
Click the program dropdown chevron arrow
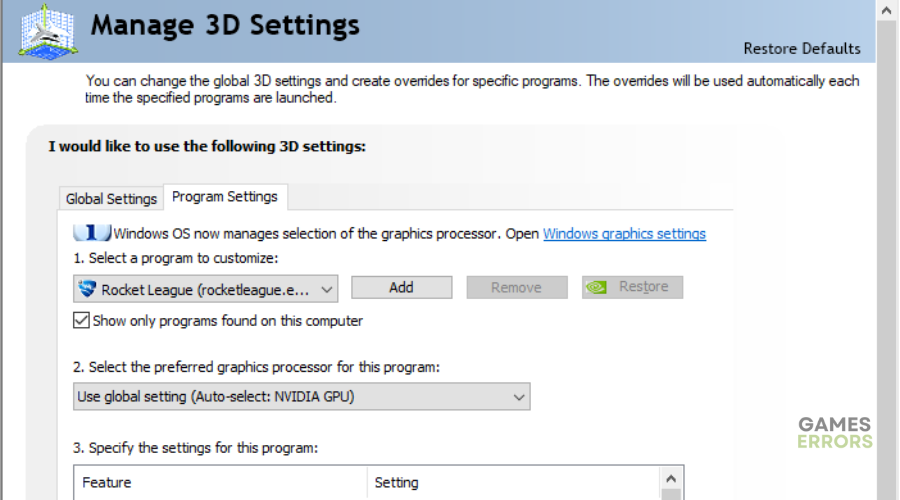pos(327,289)
